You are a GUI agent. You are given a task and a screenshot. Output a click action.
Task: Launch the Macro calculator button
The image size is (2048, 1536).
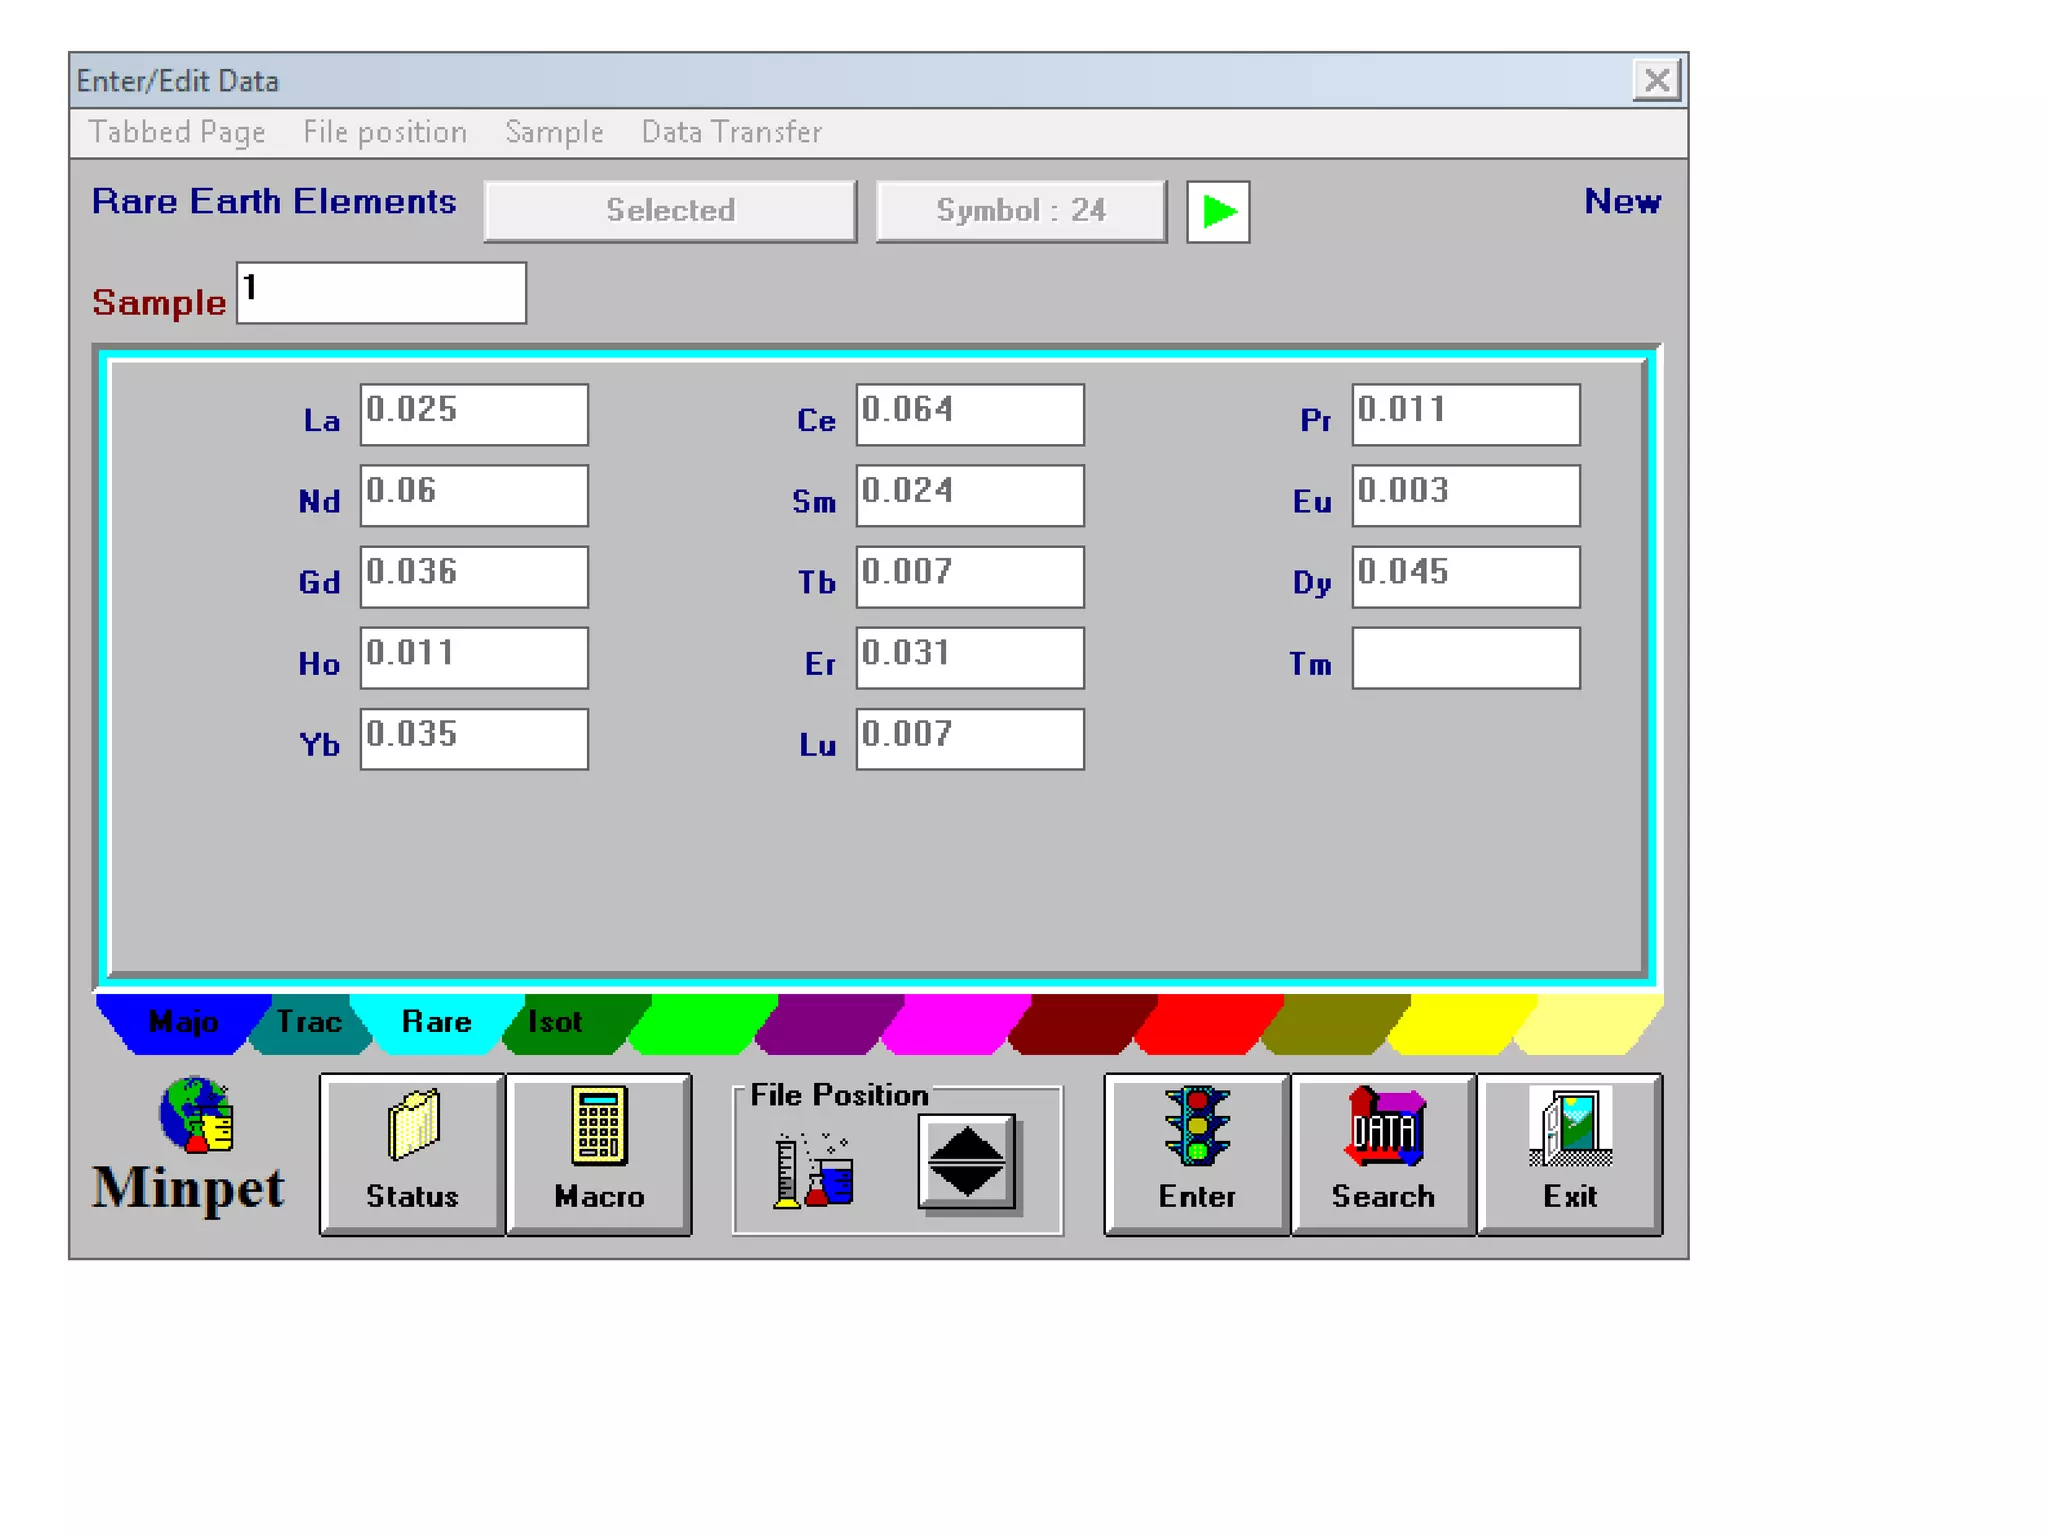(598, 1153)
